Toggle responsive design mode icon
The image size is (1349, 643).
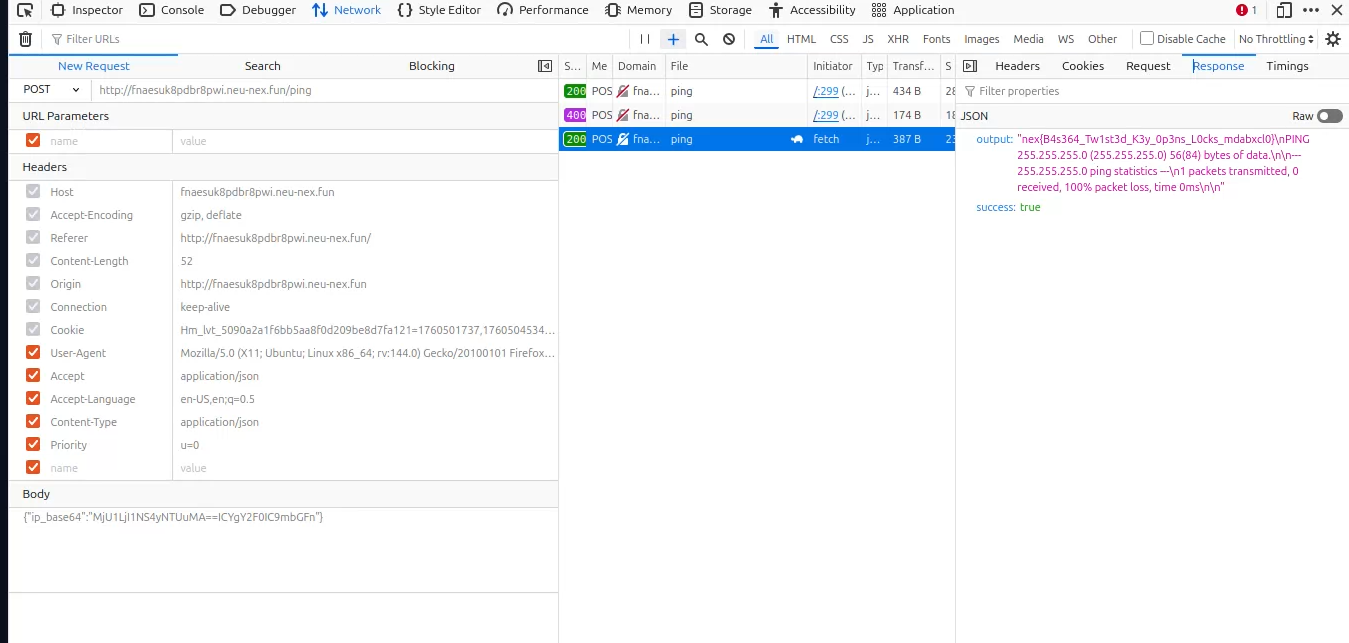click(x=1284, y=10)
